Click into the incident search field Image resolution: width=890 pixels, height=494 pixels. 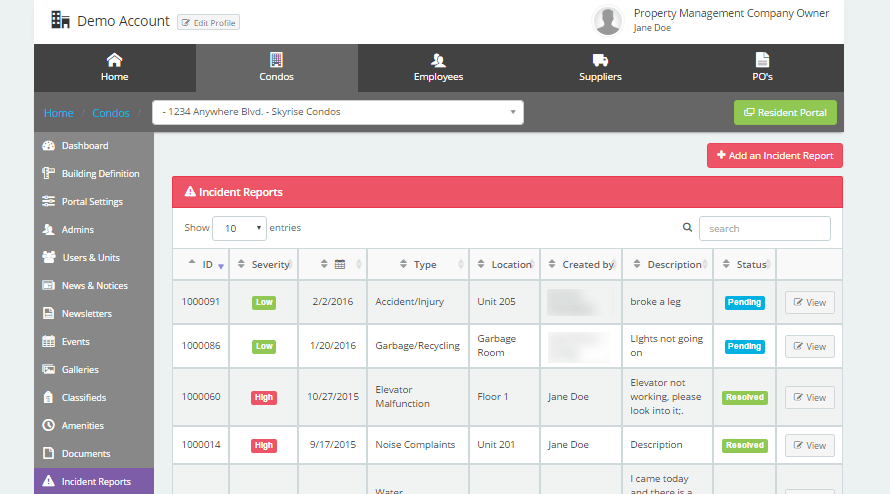pyautogui.click(x=764, y=229)
